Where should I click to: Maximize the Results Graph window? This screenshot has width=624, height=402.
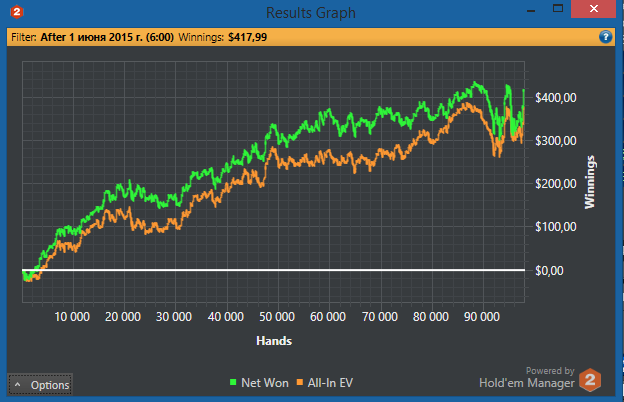(558, 8)
